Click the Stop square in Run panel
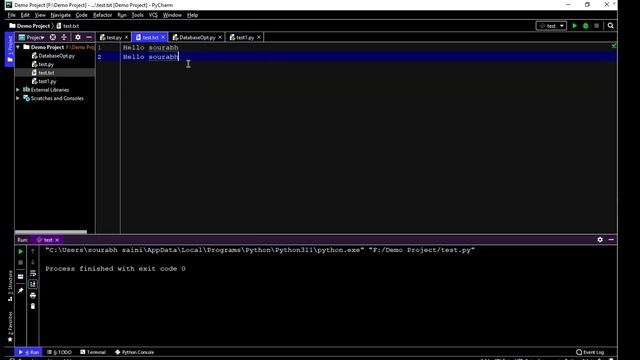This screenshot has width=640, height=360. click(20, 262)
